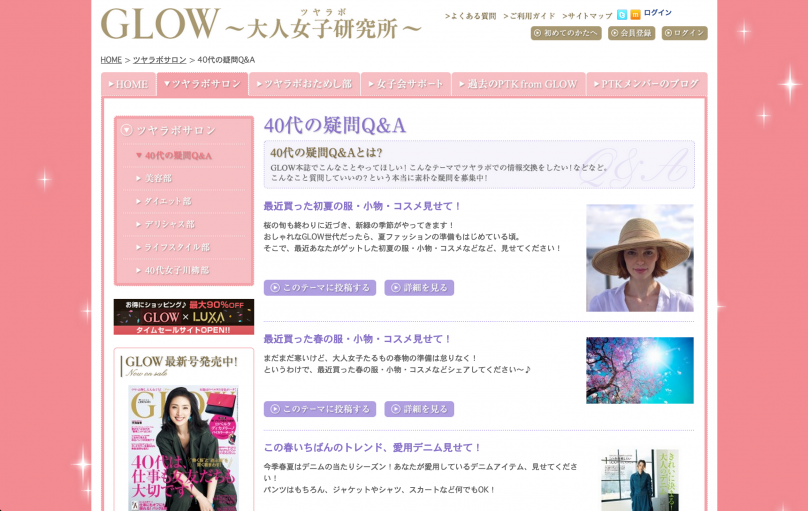The height and width of the screenshot is (511, 808).
Task: Open 最近買った初夏の服・小物・コスメ見せて！ topic title
Action: [362, 206]
